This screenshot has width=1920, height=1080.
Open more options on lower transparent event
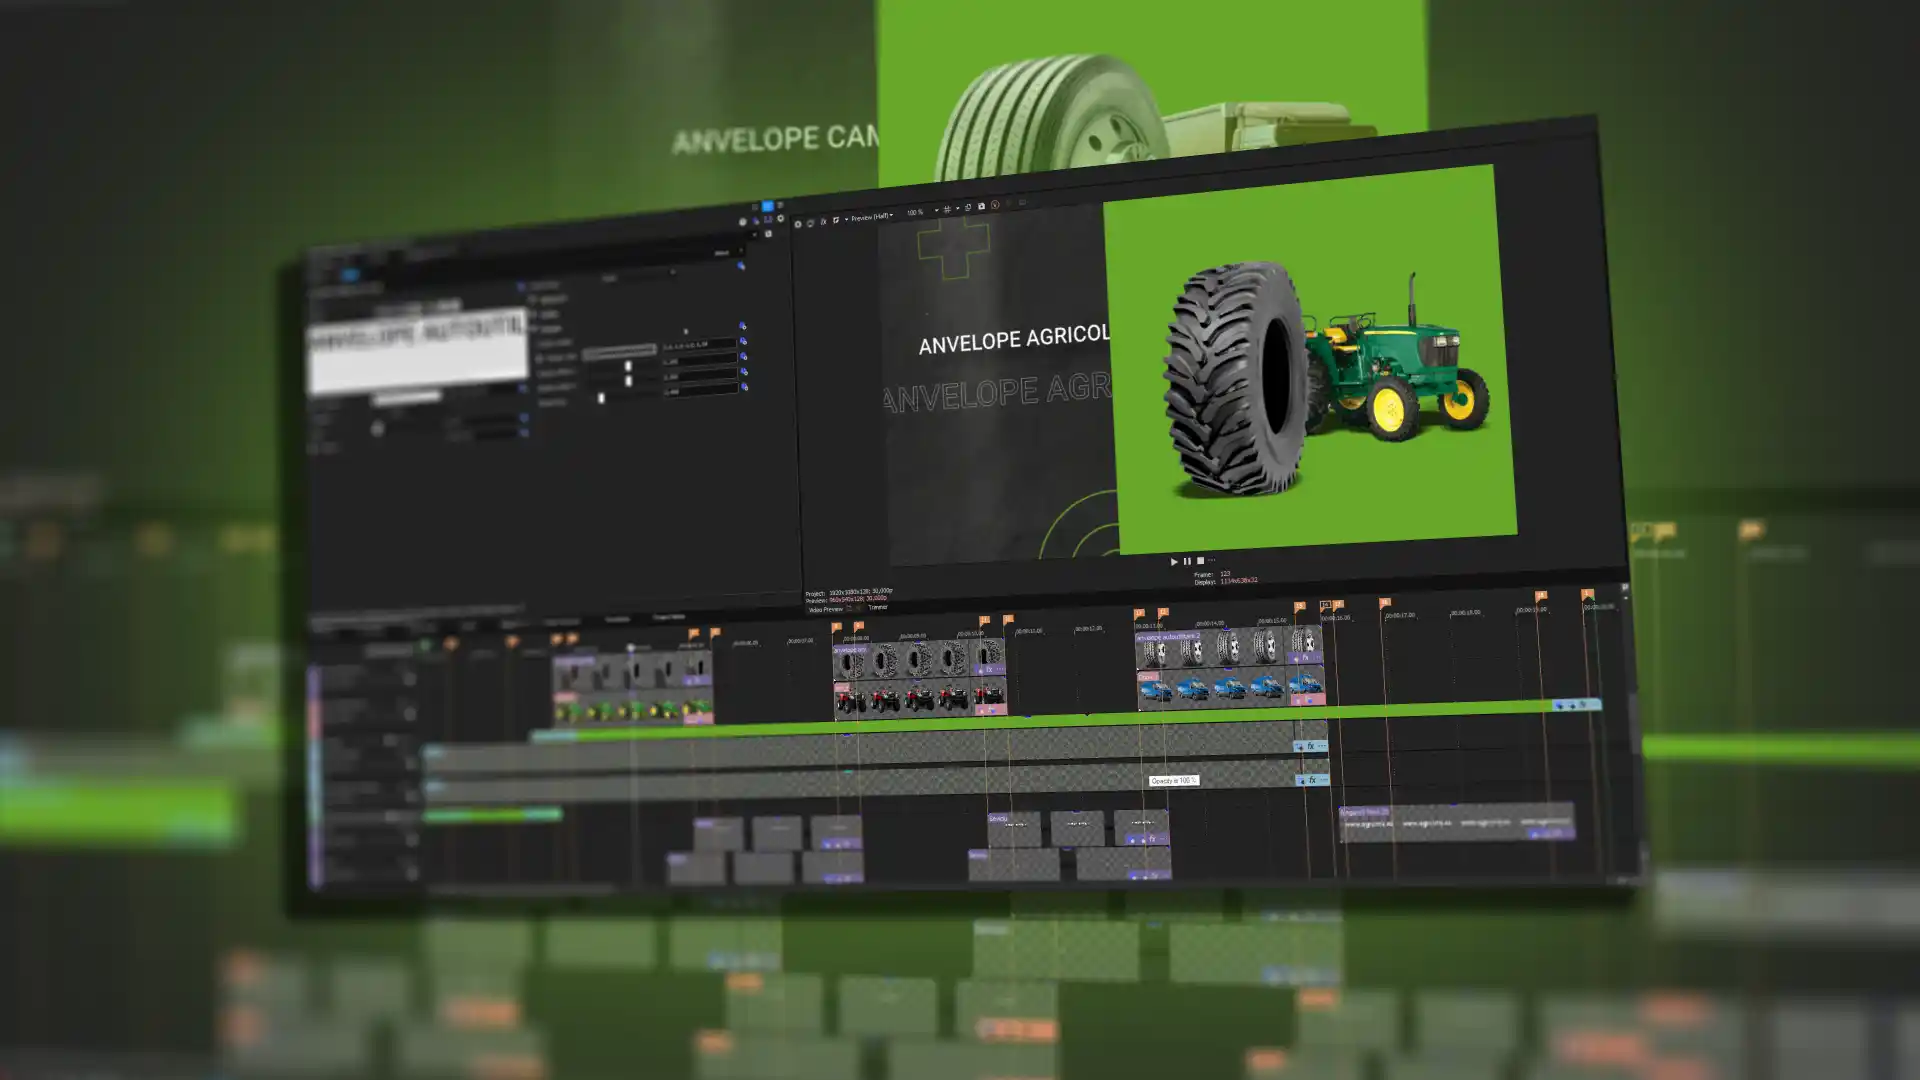pos(1323,780)
